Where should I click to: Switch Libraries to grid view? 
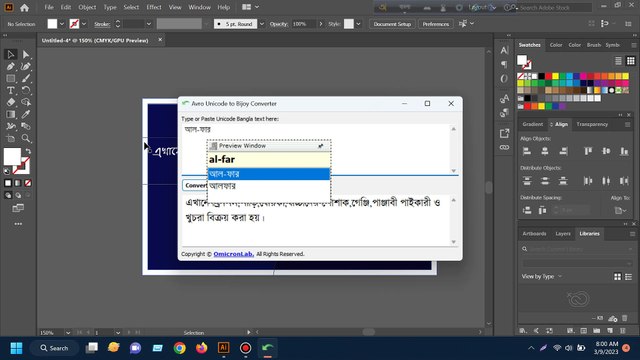pos(617,277)
